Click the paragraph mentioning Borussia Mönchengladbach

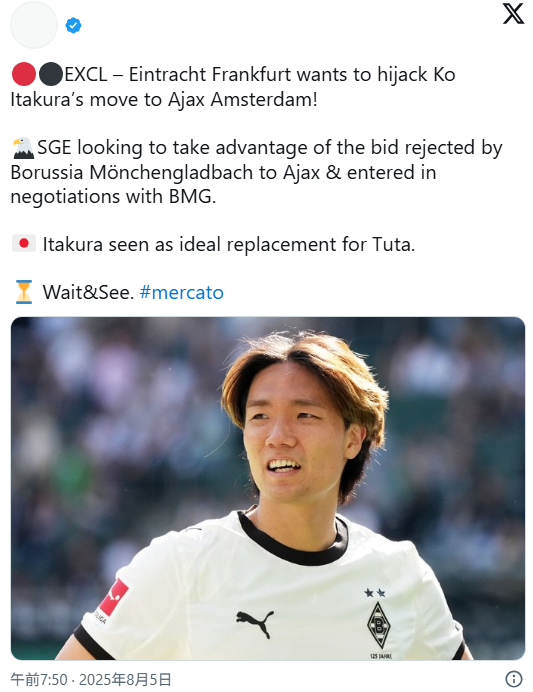tap(256, 172)
